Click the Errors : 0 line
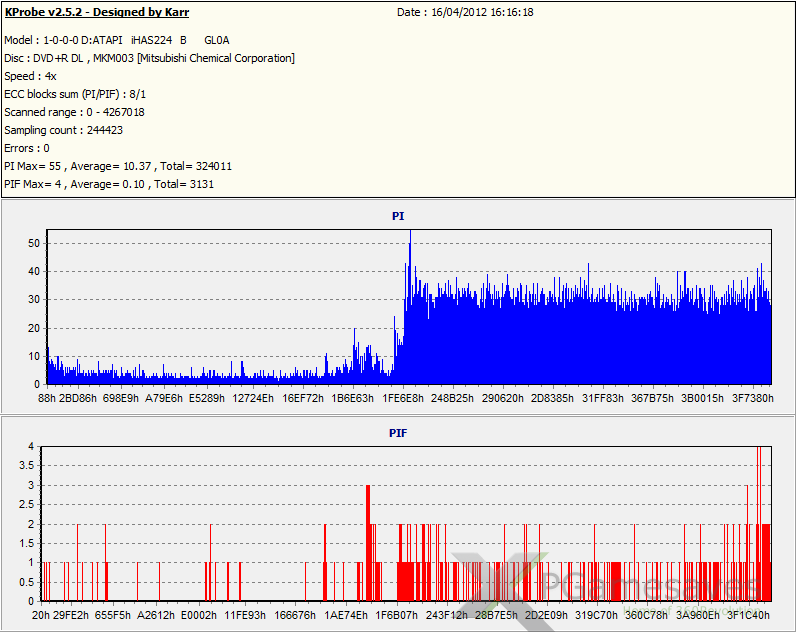The width and height of the screenshot is (796, 632). click(x=27, y=148)
